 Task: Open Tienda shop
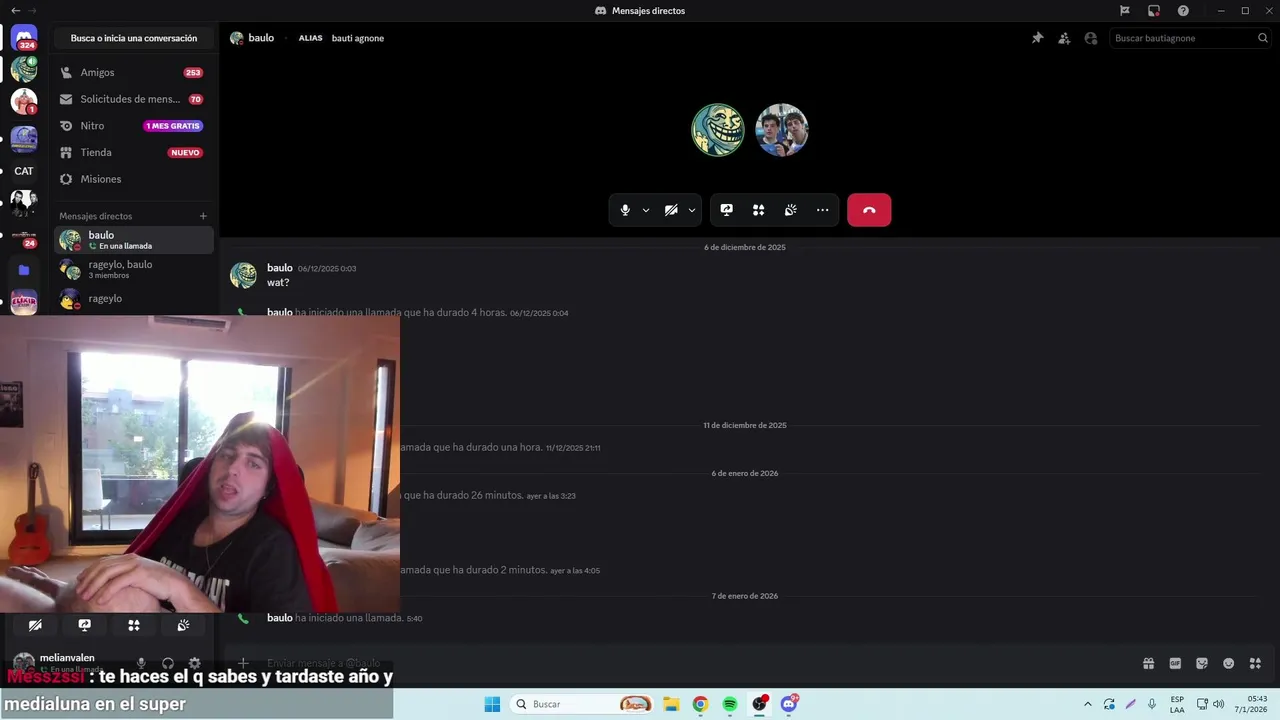(x=133, y=152)
